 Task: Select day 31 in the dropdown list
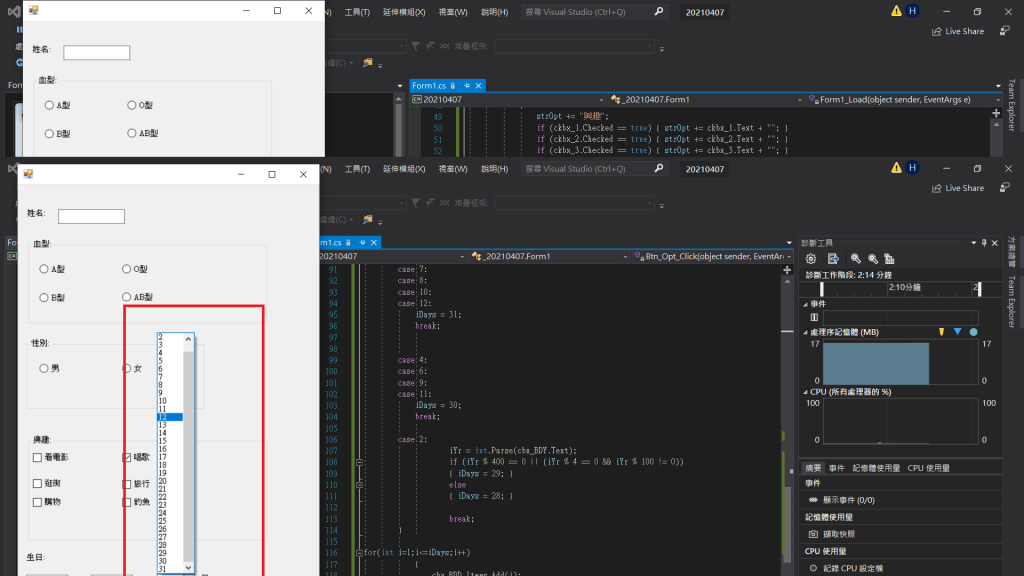170,569
